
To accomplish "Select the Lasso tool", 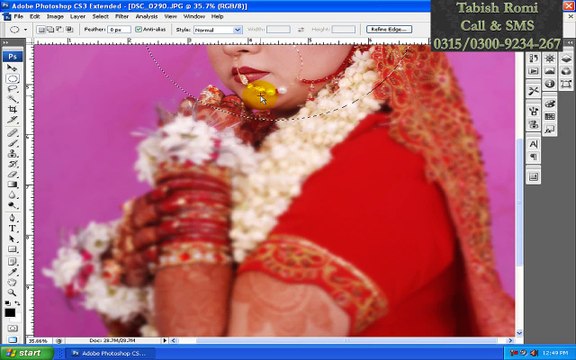I will pyautogui.click(x=12, y=89).
